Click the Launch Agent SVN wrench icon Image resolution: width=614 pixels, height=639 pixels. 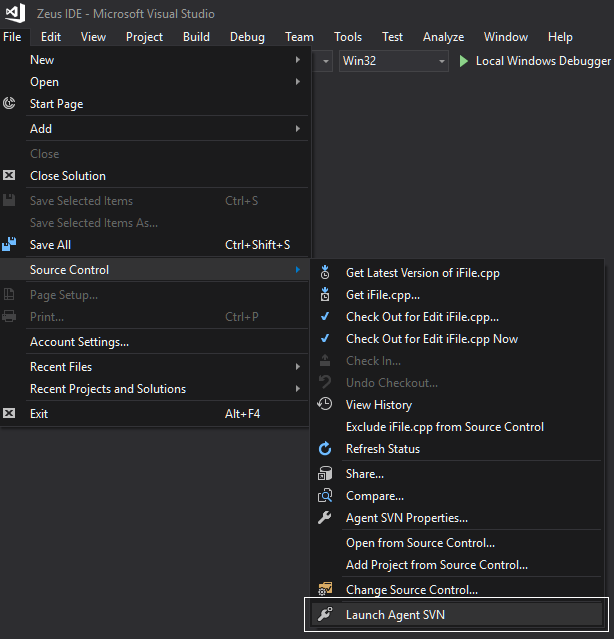click(325, 614)
